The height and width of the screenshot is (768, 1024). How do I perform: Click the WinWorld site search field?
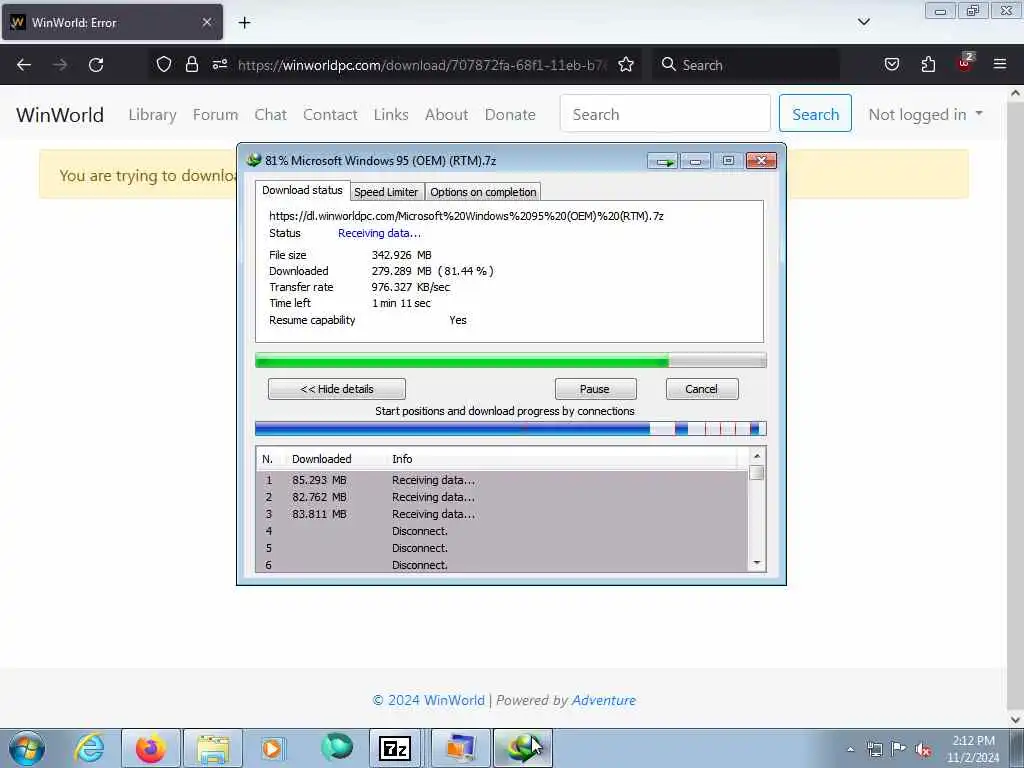[x=665, y=114]
